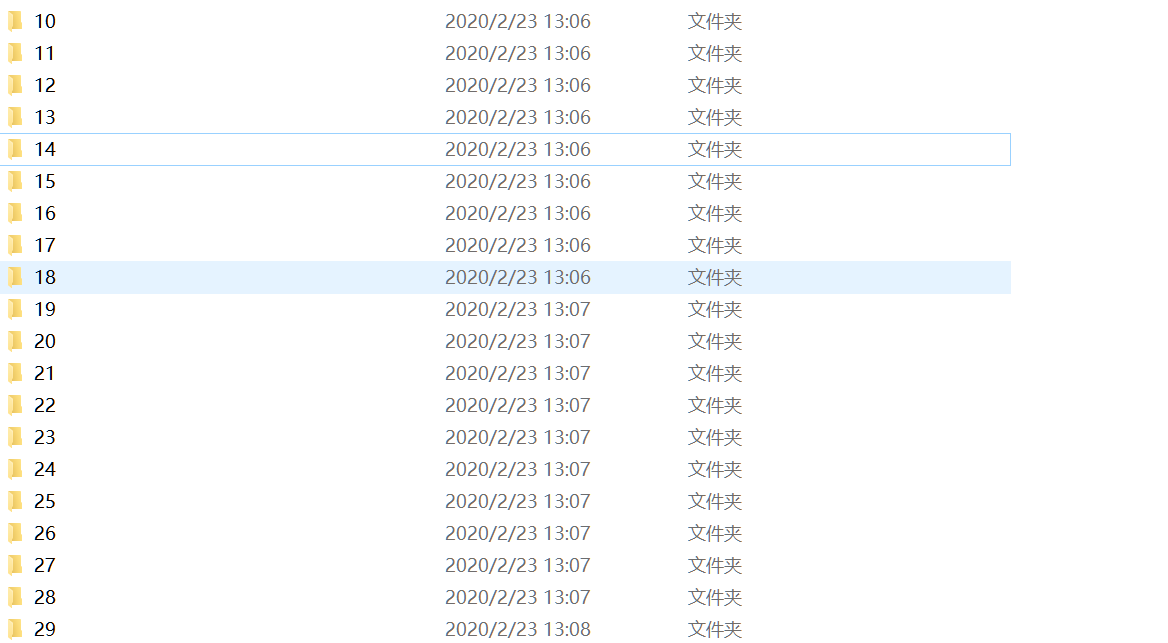Click the type label of folder 16
1168x643 pixels.
pyautogui.click(x=714, y=213)
